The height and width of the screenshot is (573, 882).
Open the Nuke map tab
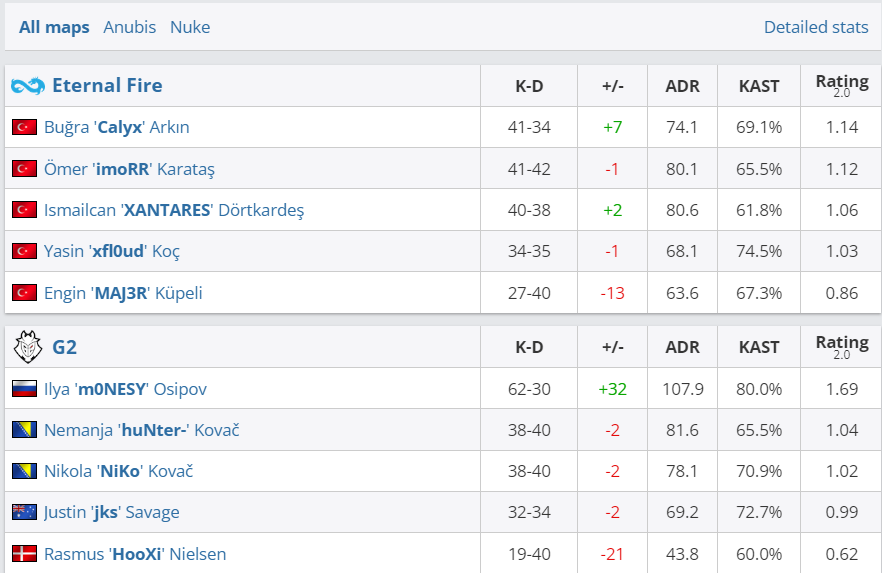190,27
